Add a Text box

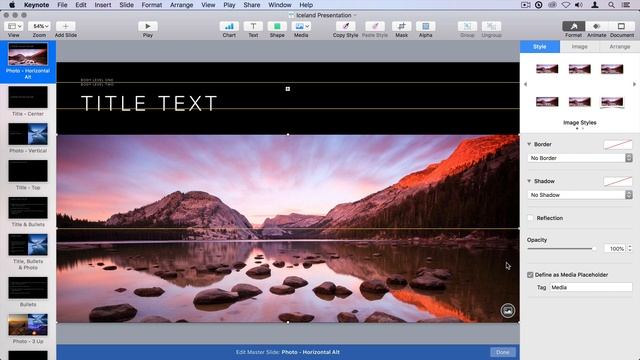click(253, 26)
